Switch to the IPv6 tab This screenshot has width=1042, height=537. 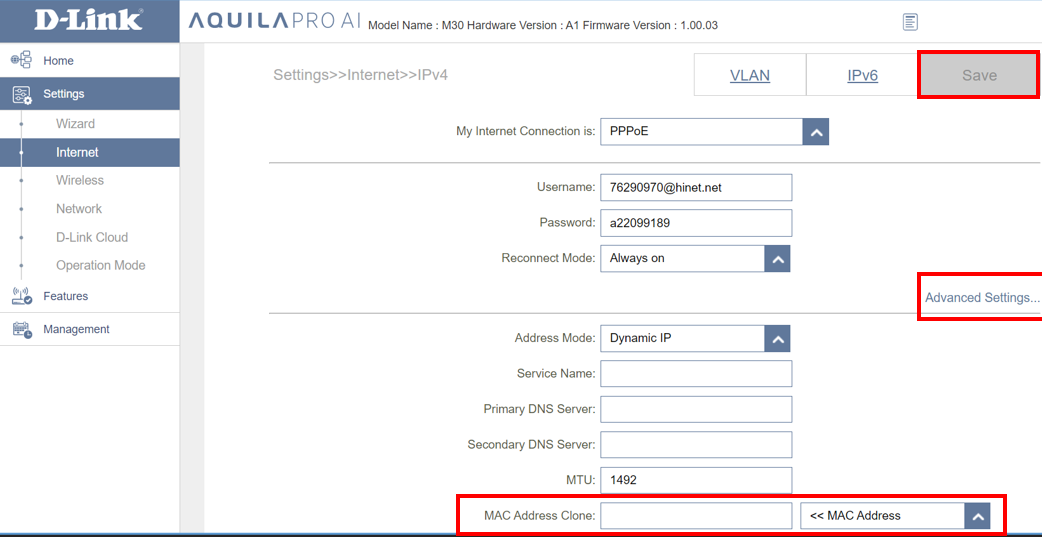(x=862, y=75)
